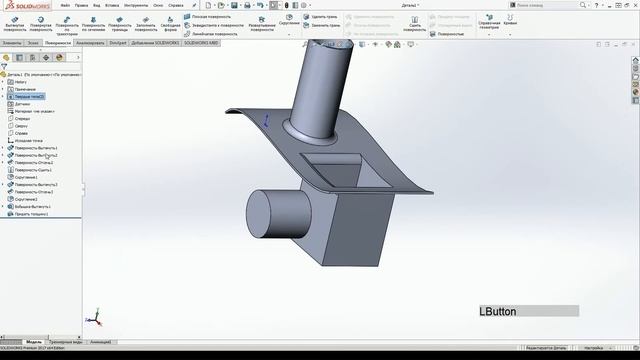Open dropdown arrow under Скругление
Image resolution: width=640 pixels, height=360 pixels.
[x=289, y=35]
